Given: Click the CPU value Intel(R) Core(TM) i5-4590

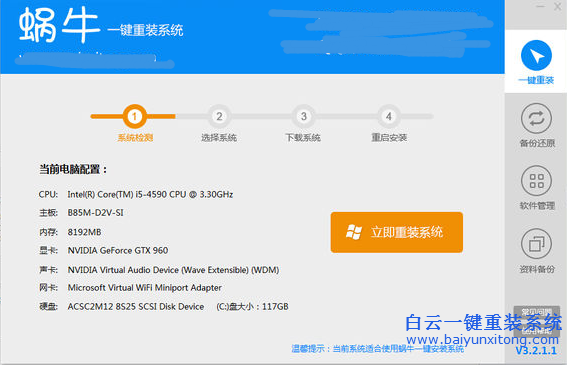Looking at the screenshot, I should [x=150, y=194].
